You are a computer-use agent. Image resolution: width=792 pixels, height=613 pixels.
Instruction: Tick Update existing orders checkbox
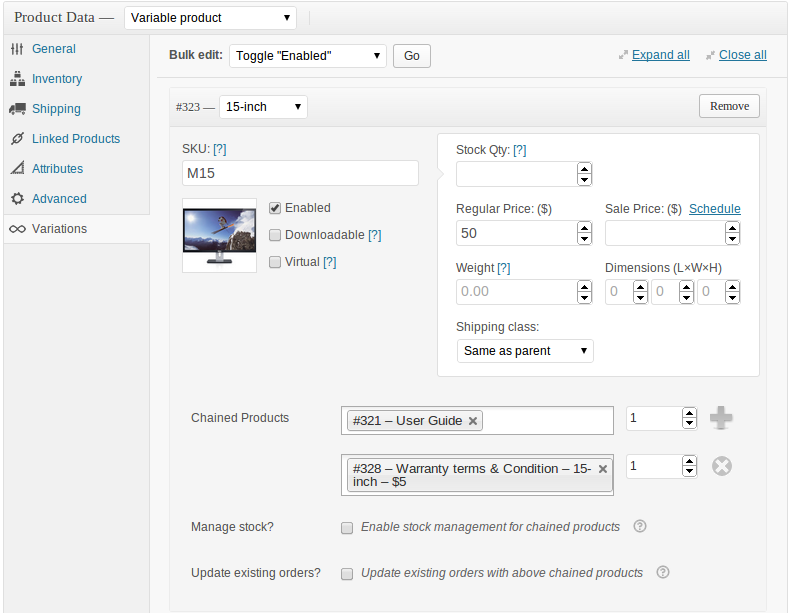coord(347,574)
